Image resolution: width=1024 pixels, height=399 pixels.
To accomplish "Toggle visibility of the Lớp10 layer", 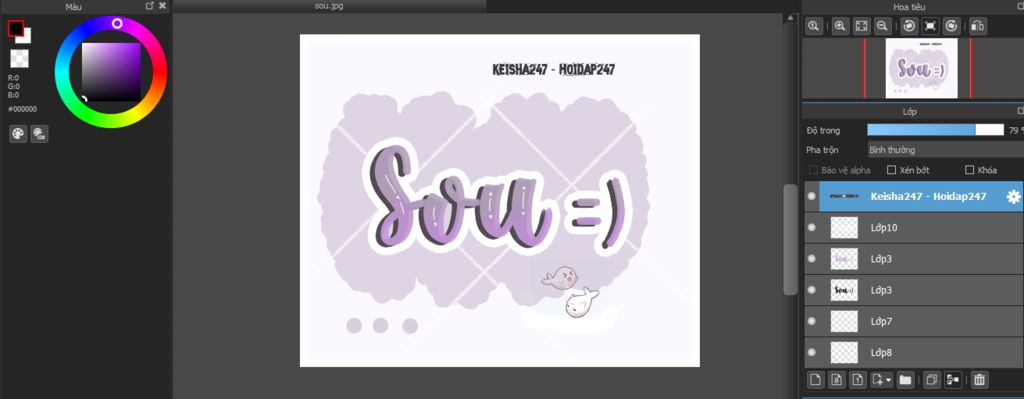I will tap(812, 228).
